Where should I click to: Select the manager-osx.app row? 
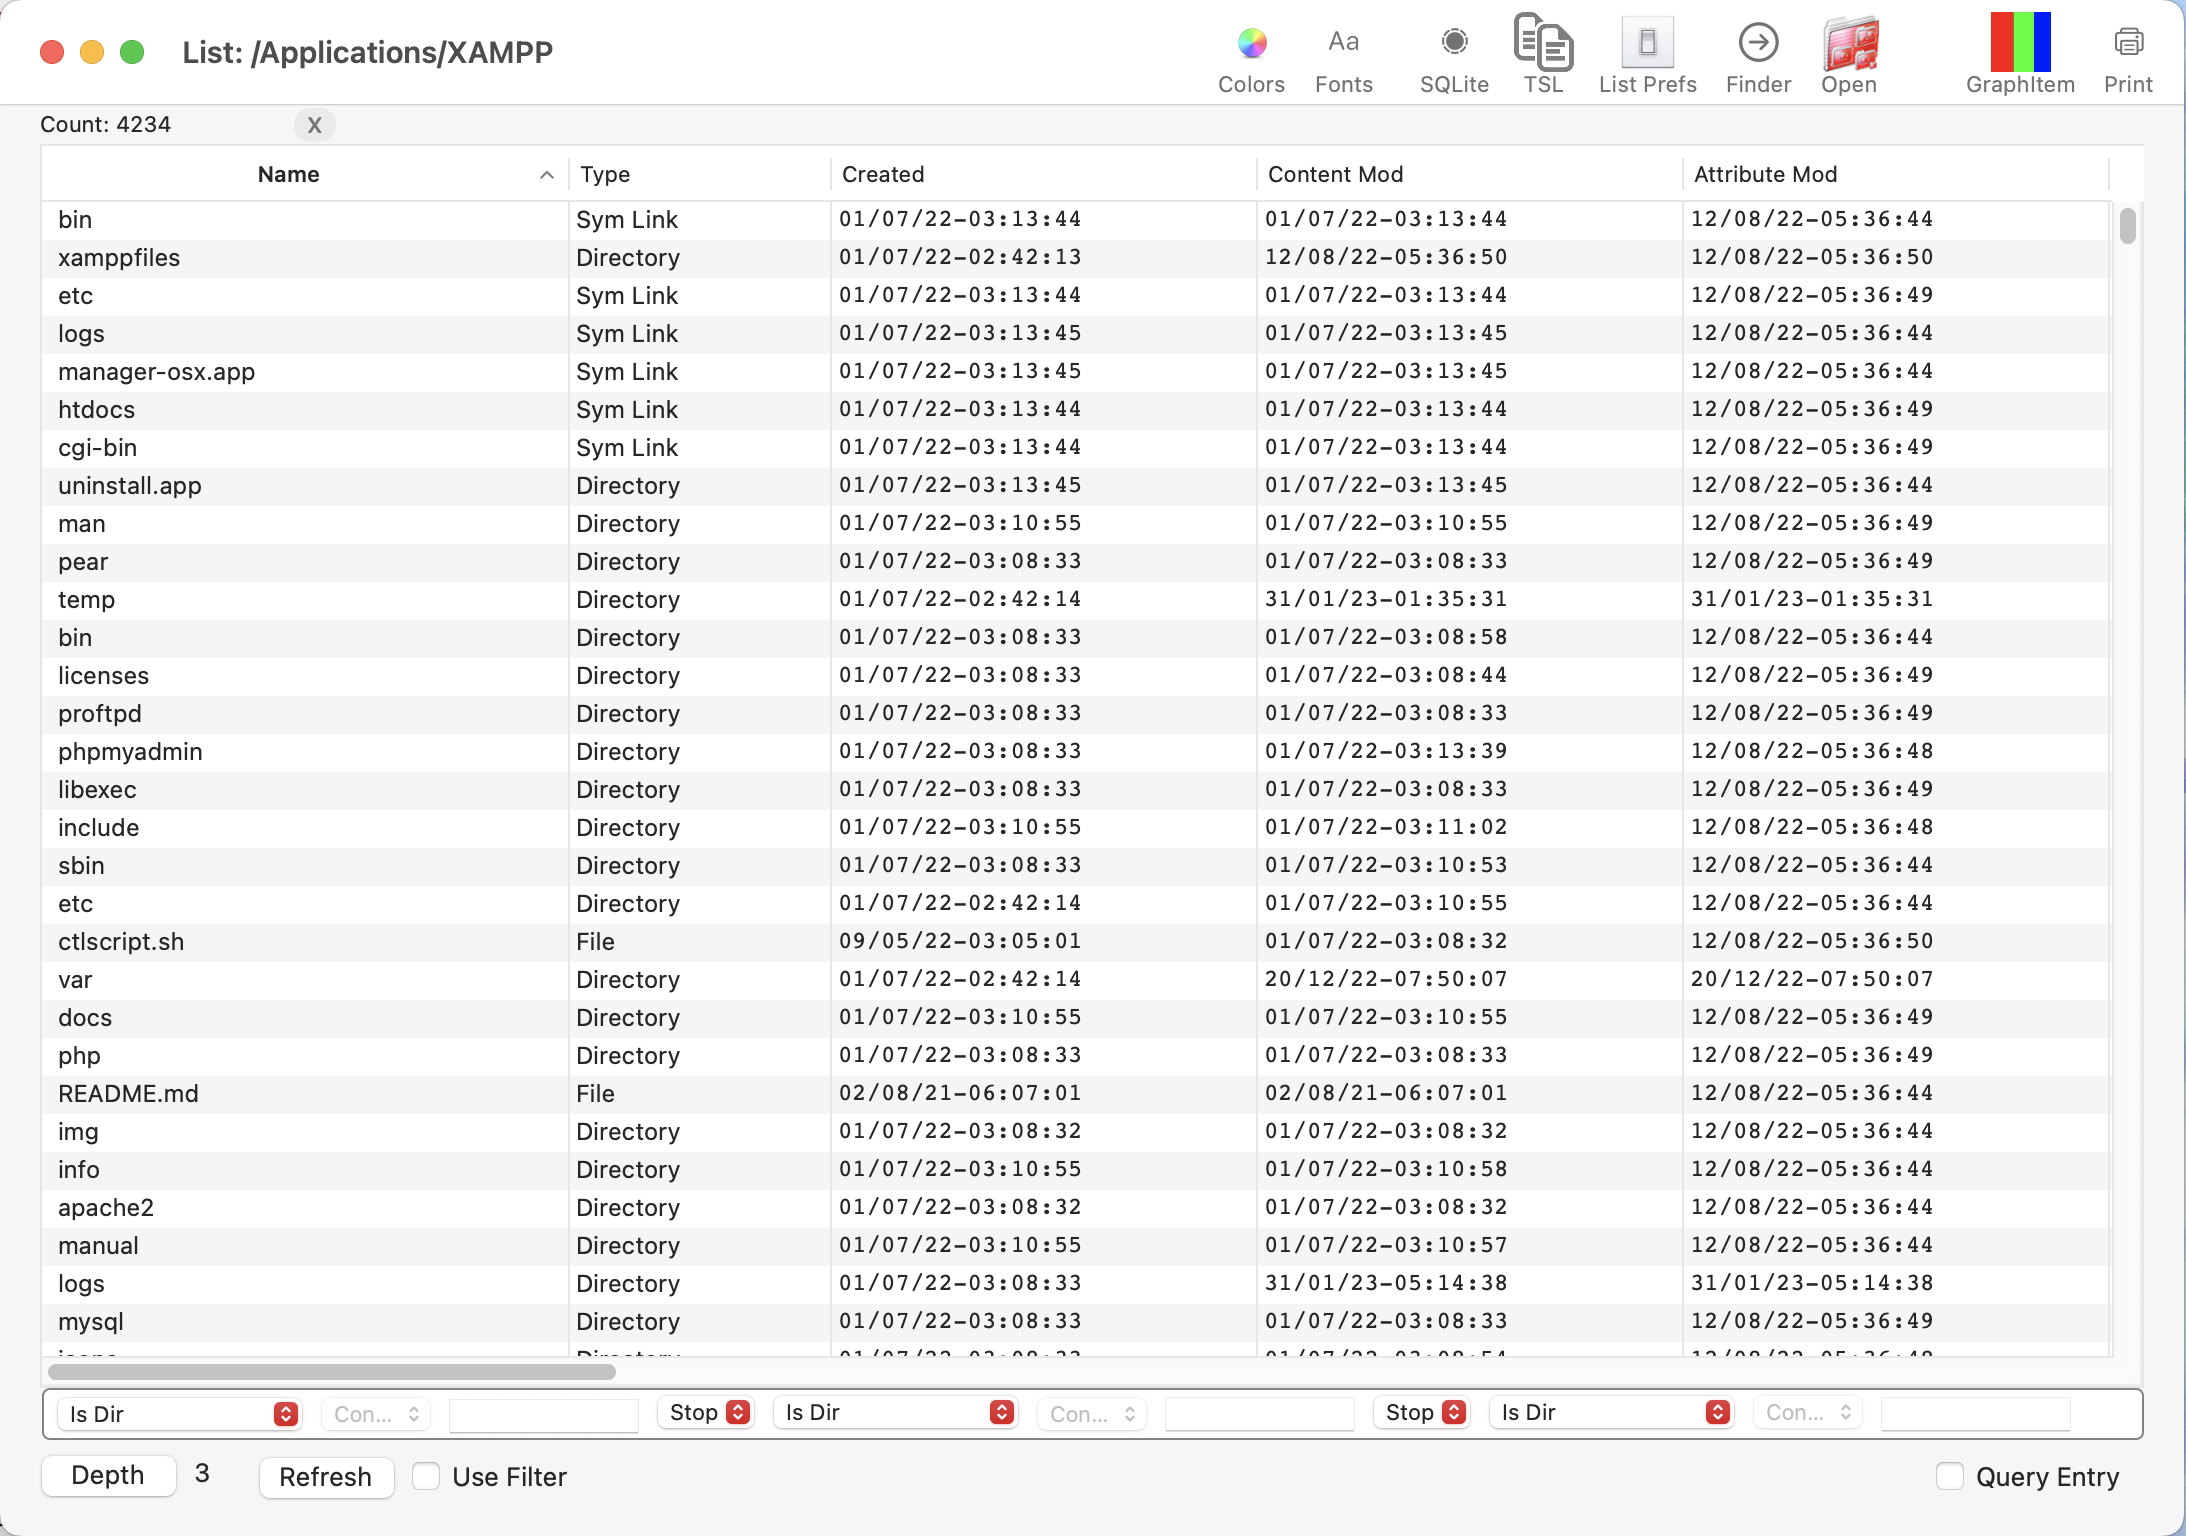[1076, 372]
